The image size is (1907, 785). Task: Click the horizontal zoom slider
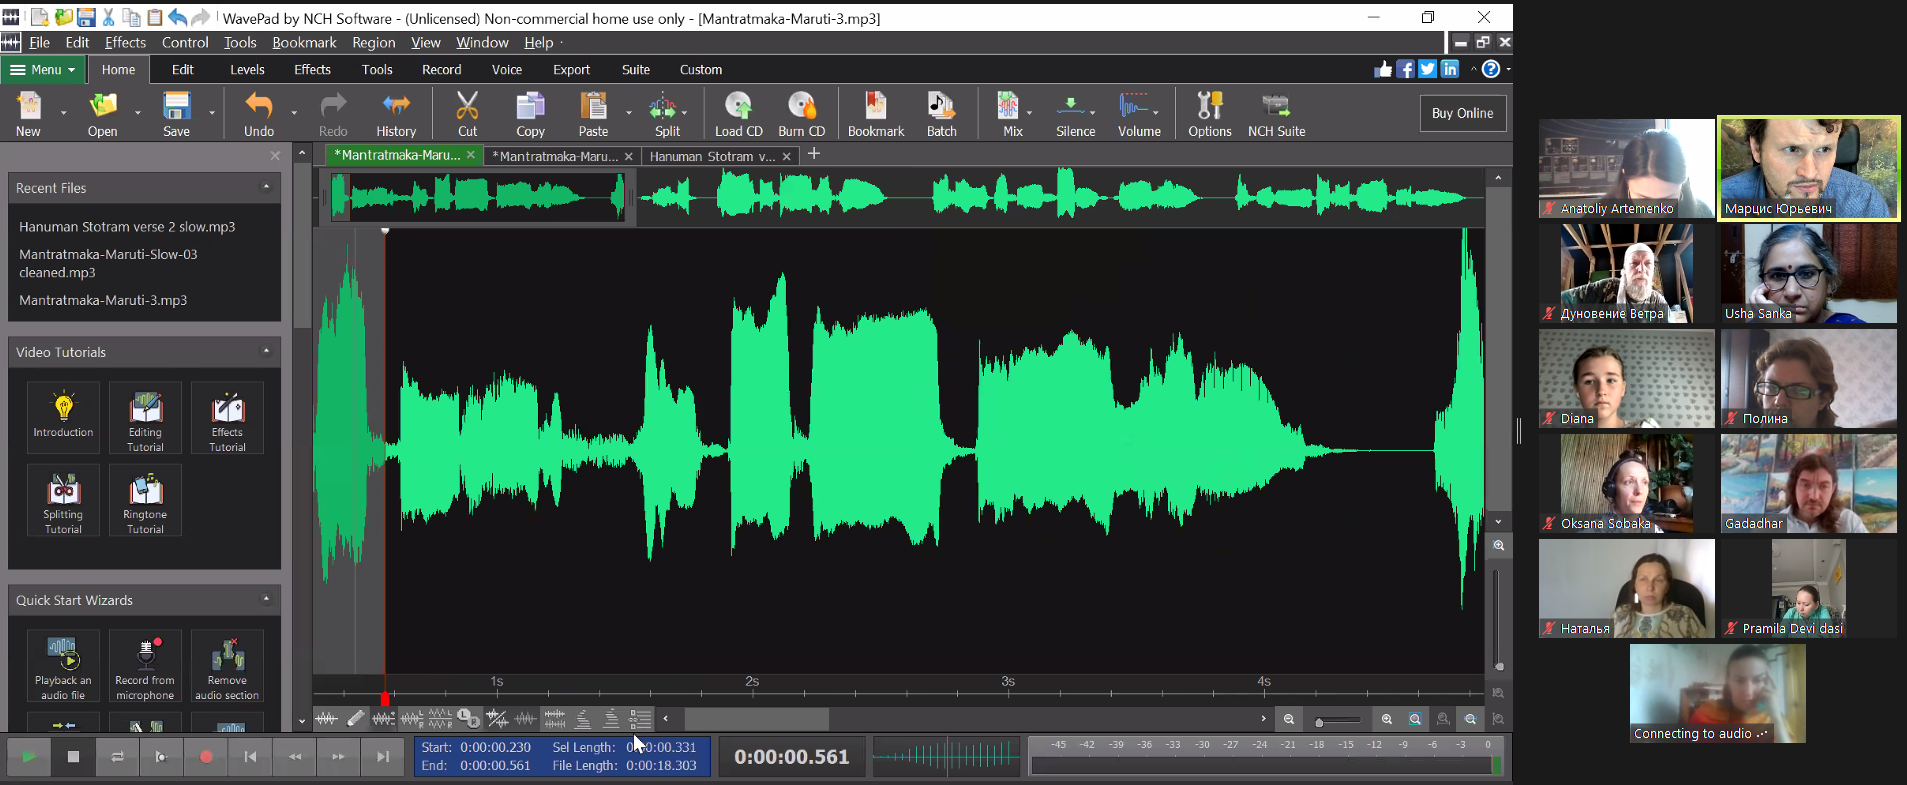1338,720
